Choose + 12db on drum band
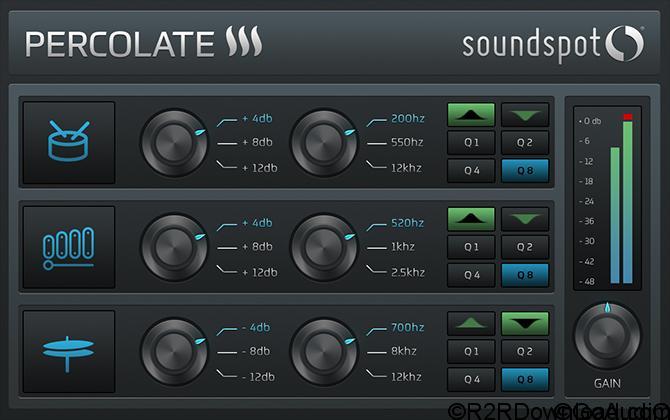Viewport: 670px width, 420px height. [x=260, y=168]
